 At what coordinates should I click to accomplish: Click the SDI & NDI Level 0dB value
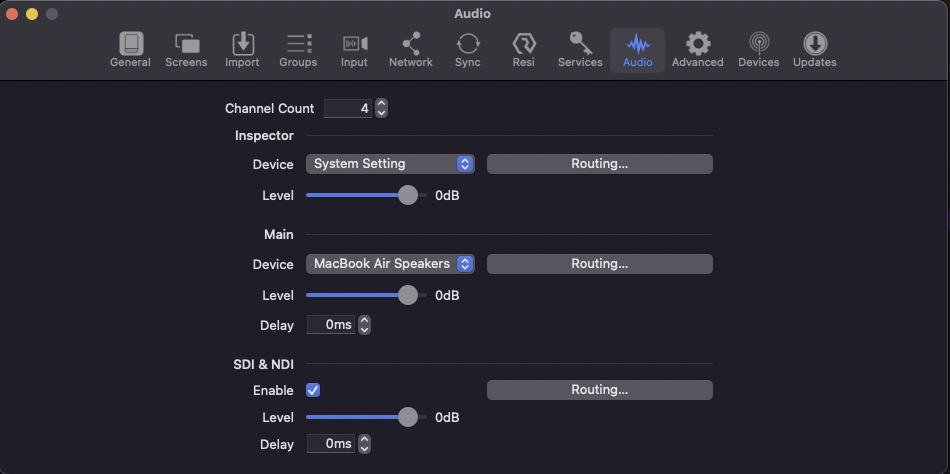[447, 417]
